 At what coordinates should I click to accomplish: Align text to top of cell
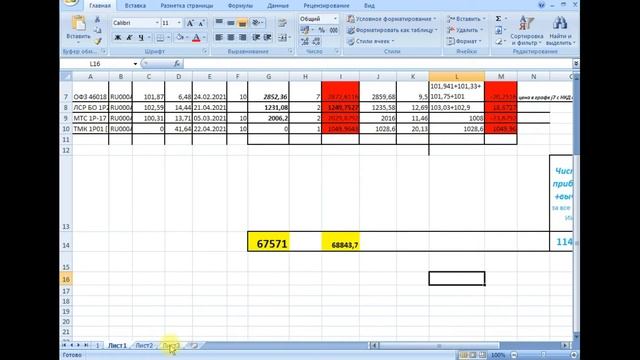pyautogui.click(x=219, y=23)
